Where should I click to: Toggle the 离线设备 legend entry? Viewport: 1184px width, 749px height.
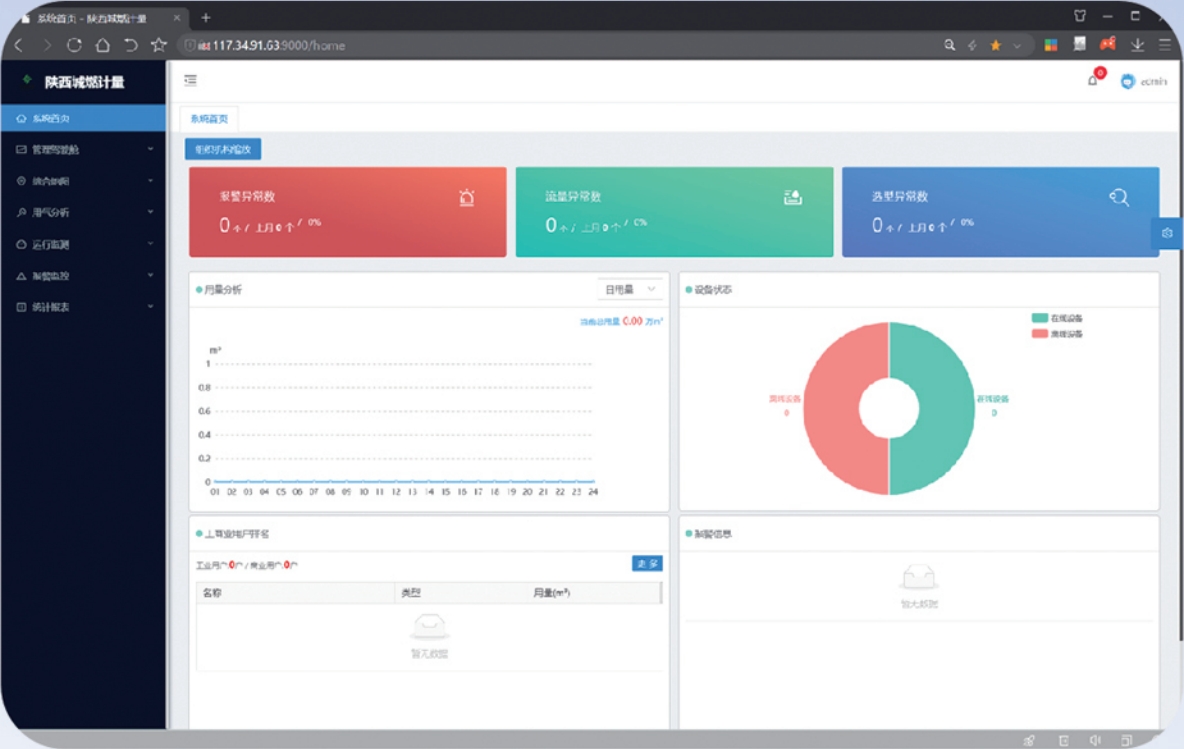pos(1057,334)
